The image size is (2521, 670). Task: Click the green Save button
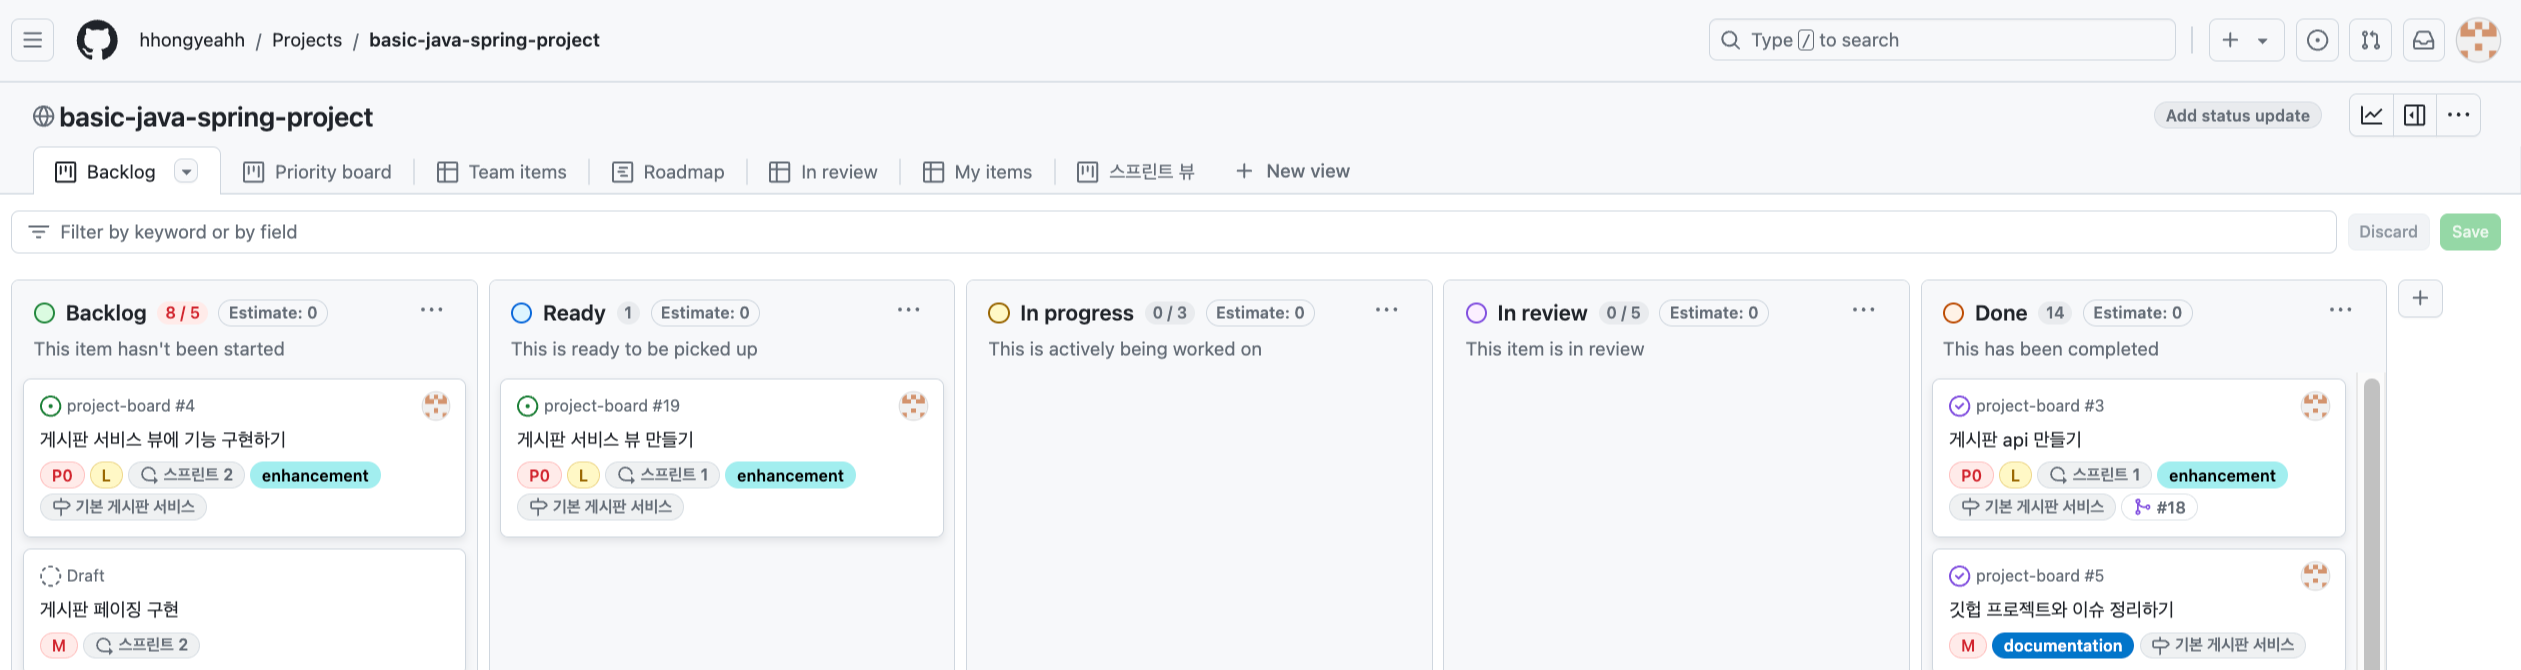click(2470, 232)
